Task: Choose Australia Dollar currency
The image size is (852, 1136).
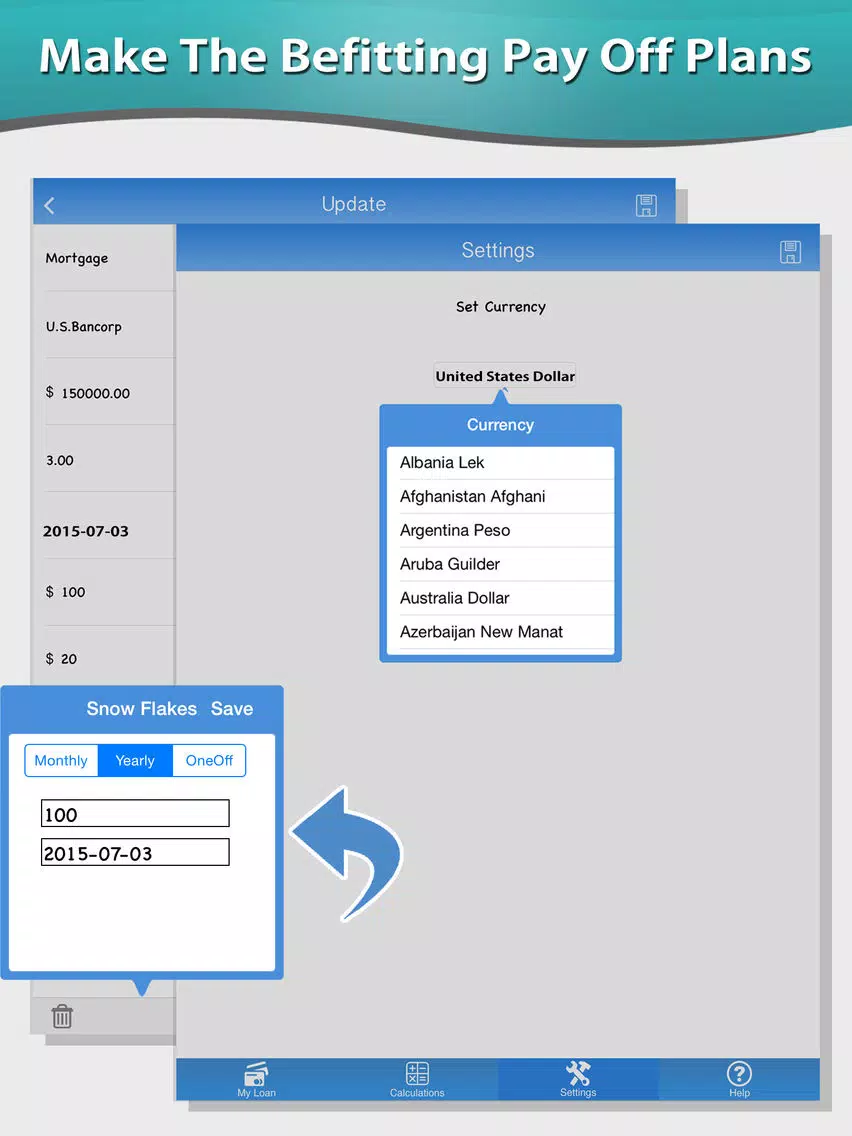Action: point(501,598)
